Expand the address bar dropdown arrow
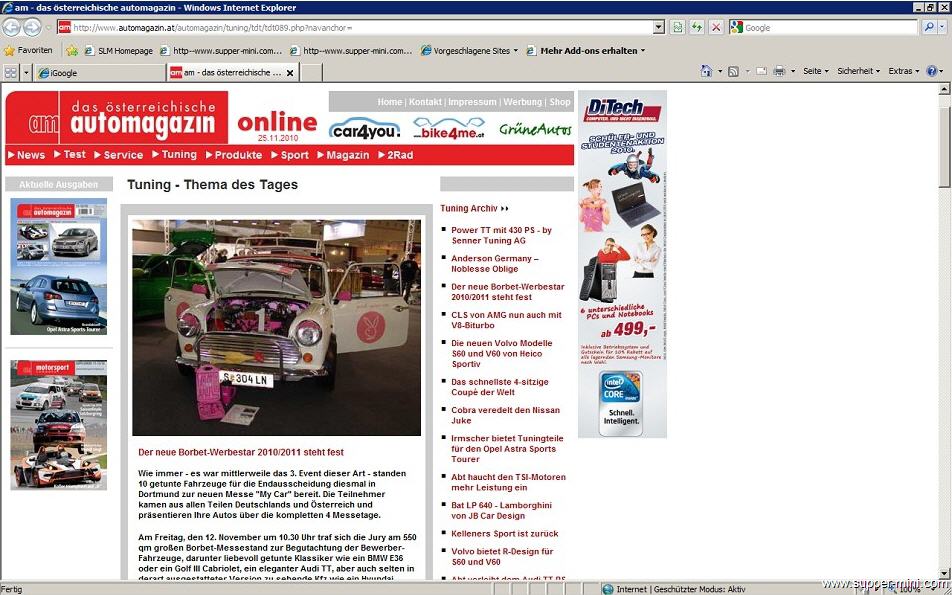This screenshot has height=595, width=952. 658,27
